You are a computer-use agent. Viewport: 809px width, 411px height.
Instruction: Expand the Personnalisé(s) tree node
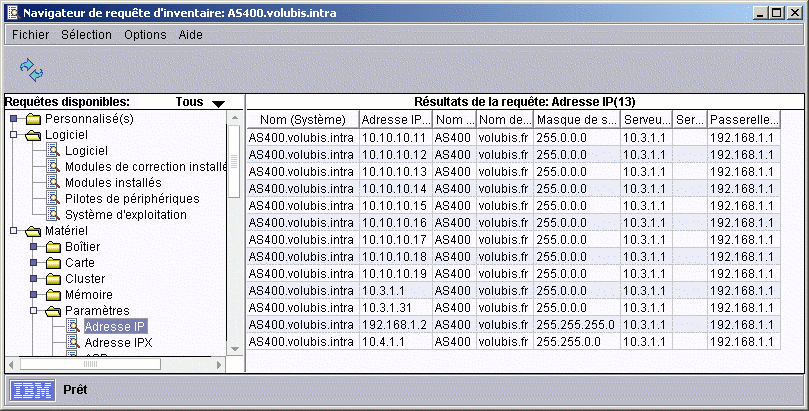(x=14, y=119)
